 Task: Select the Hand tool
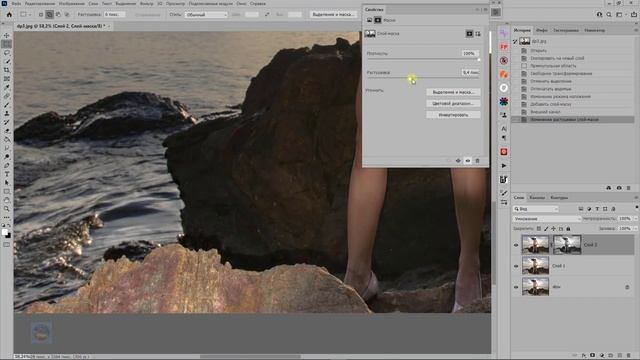[x=7, y=200]
